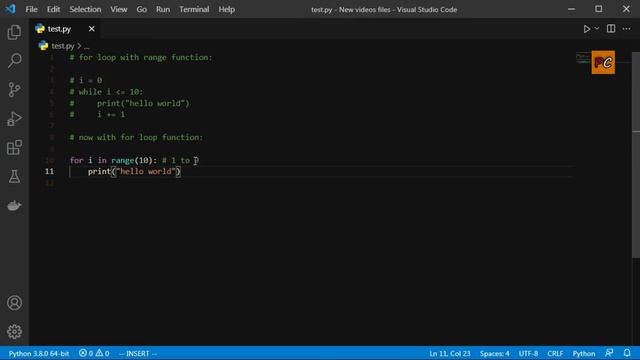Click the INSERT vim mode indicator
The width and height of the screenshot is (640, 360).
138,353
